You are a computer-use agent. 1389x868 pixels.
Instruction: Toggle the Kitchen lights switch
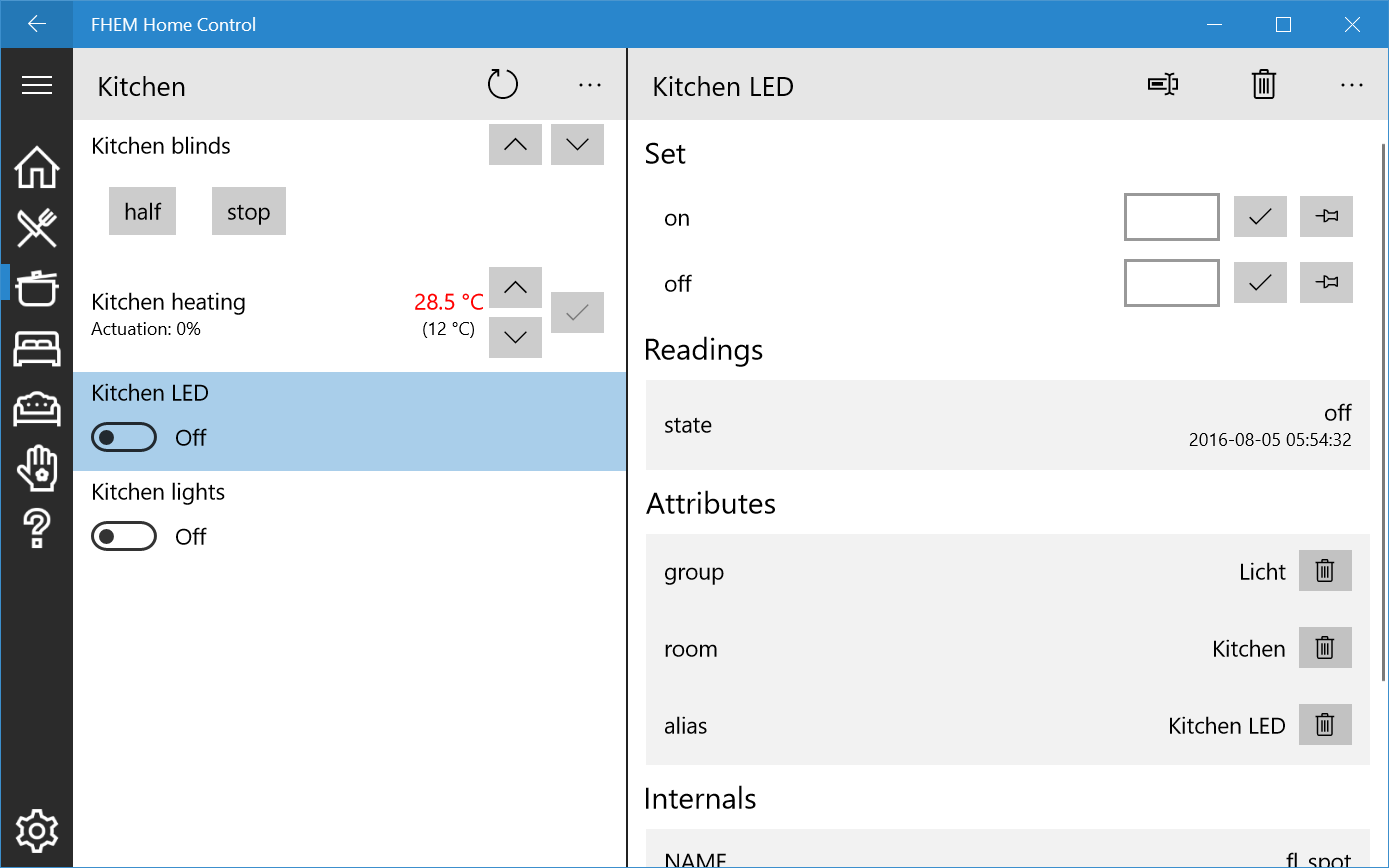point(124,536)
